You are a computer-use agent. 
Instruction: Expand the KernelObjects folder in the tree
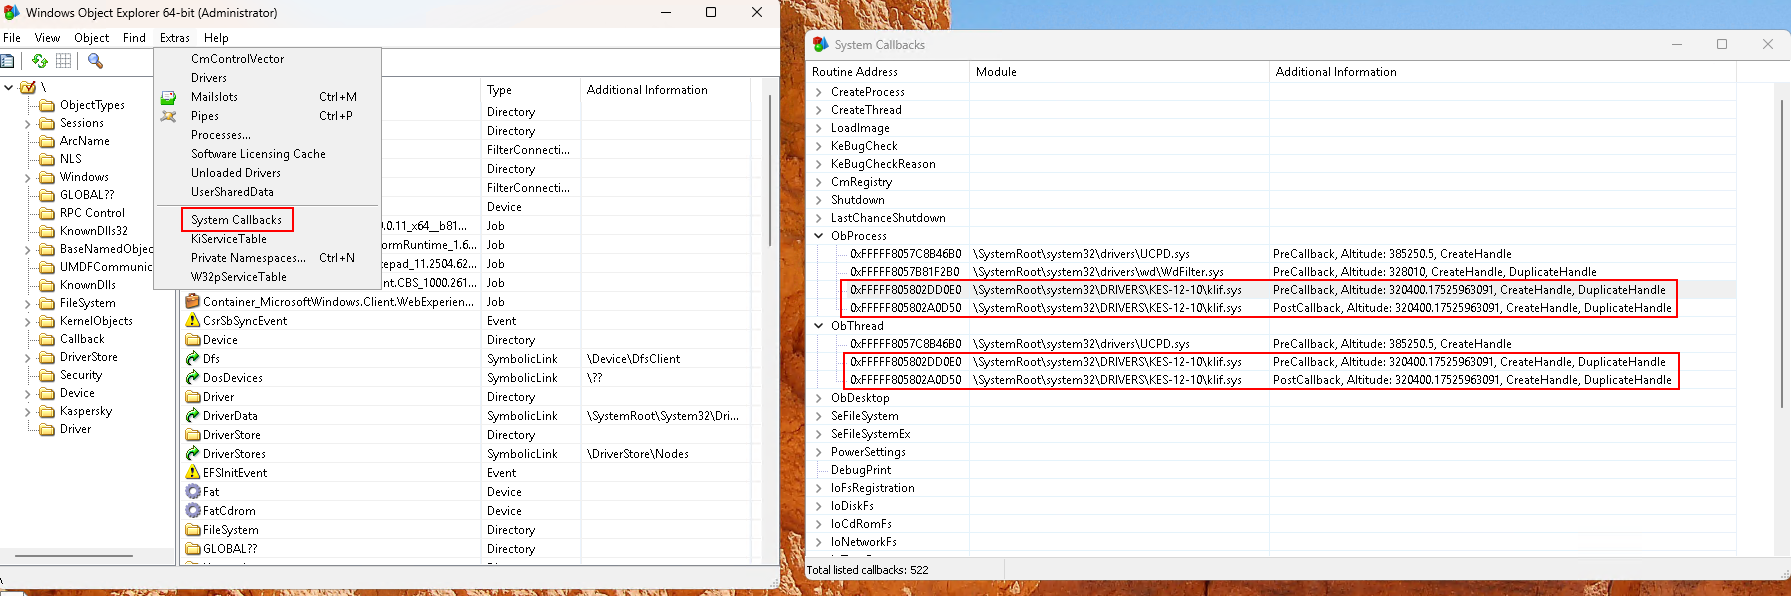[x=28, y=322]
